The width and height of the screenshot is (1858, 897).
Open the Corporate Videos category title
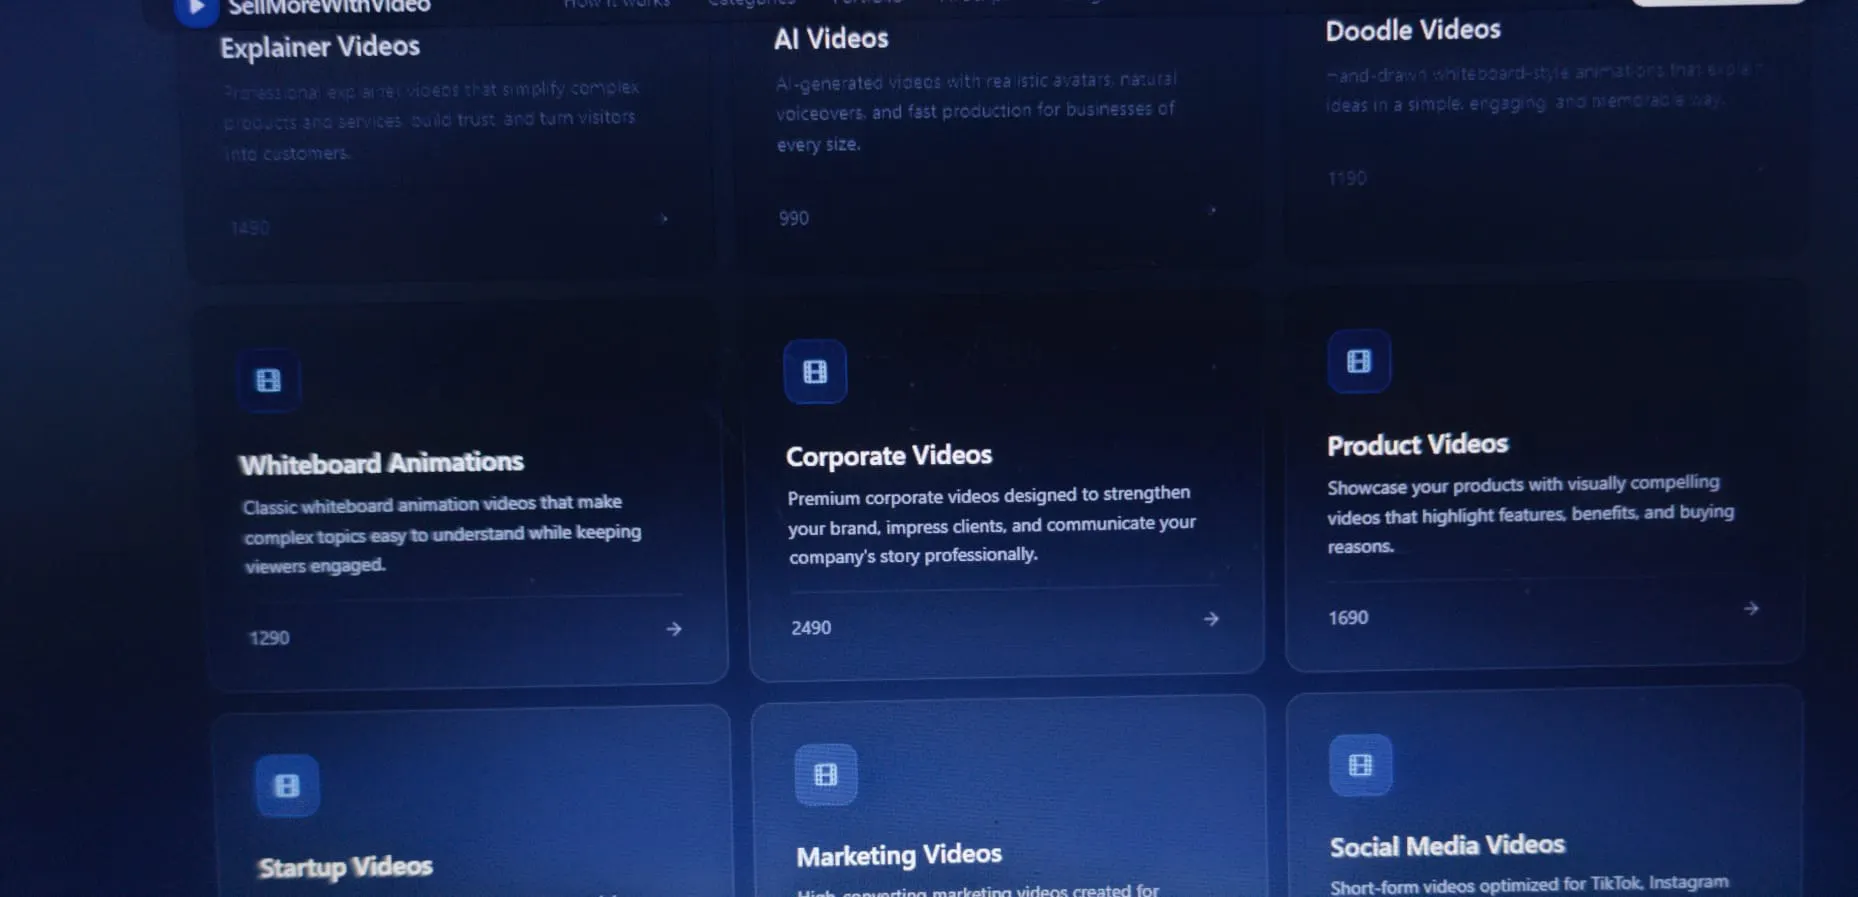(889, 456)
